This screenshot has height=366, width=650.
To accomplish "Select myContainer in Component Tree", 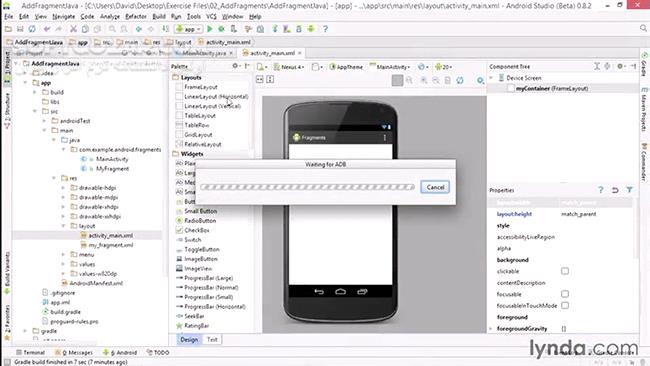I will (551, 88).
